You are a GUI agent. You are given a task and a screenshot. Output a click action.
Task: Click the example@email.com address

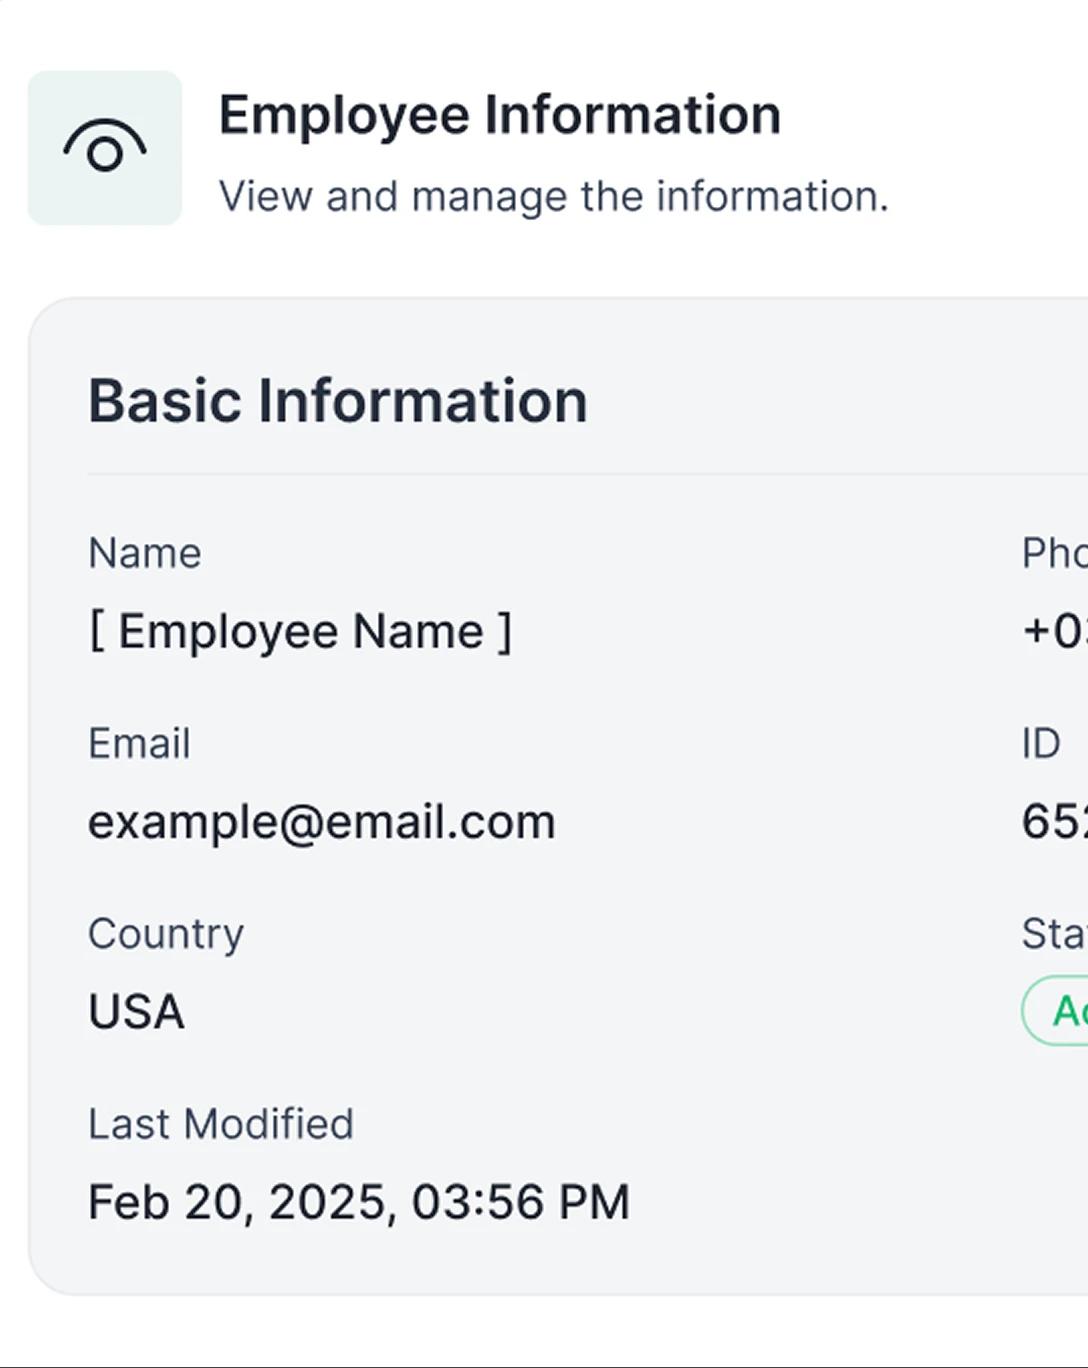click(321, 822)
